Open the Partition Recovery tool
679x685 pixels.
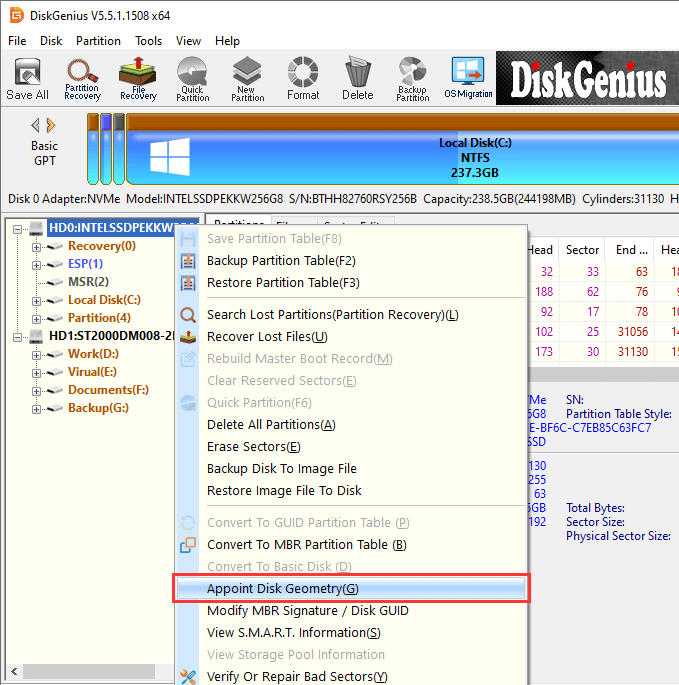(82, 78)
